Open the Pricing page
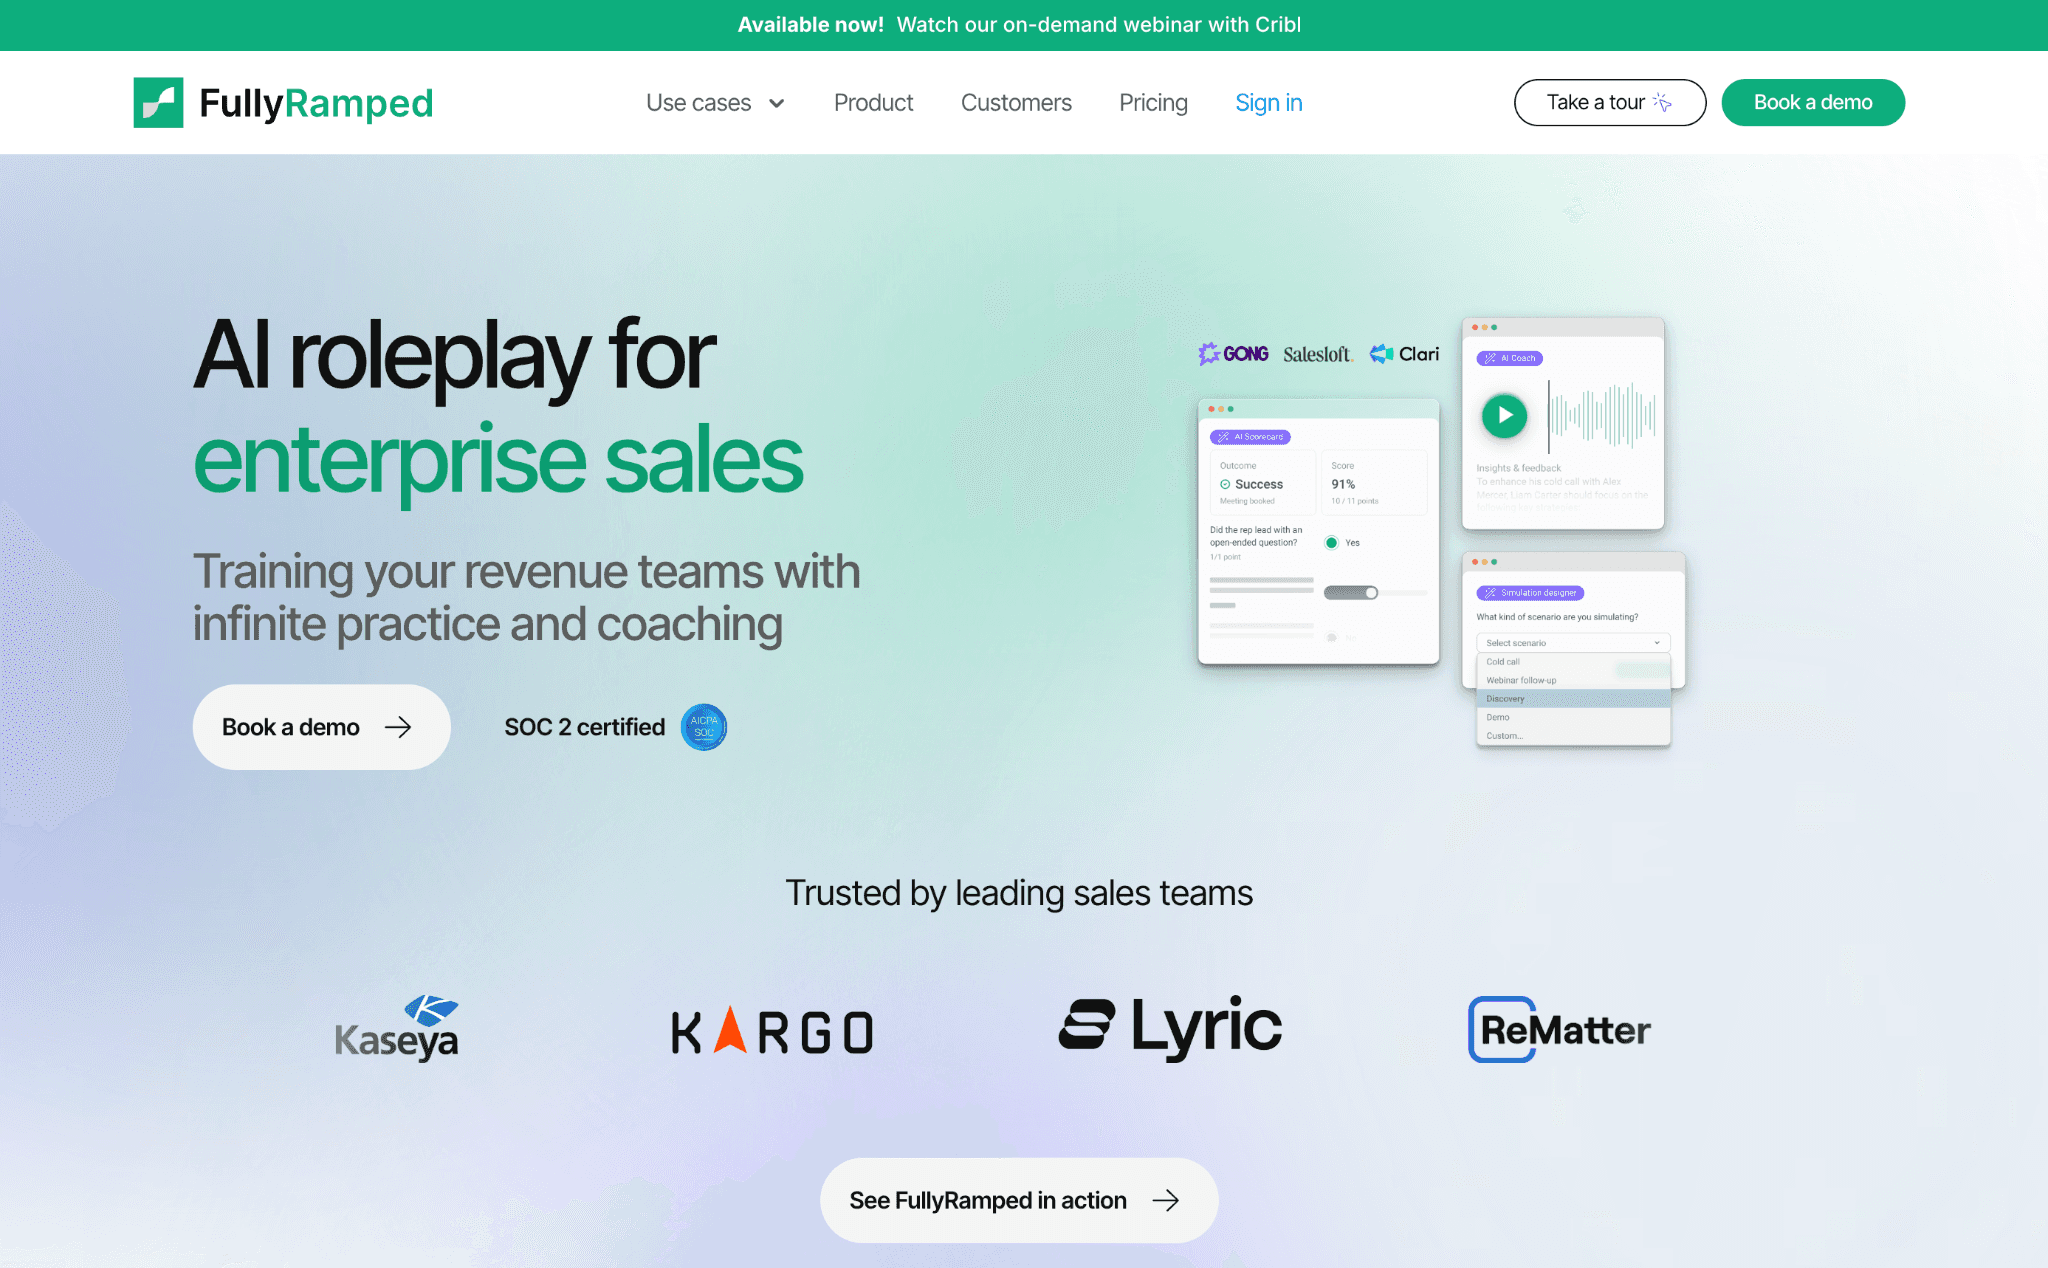Viewport: 2048px width, 1268px height. click(x=1153, y=102)
